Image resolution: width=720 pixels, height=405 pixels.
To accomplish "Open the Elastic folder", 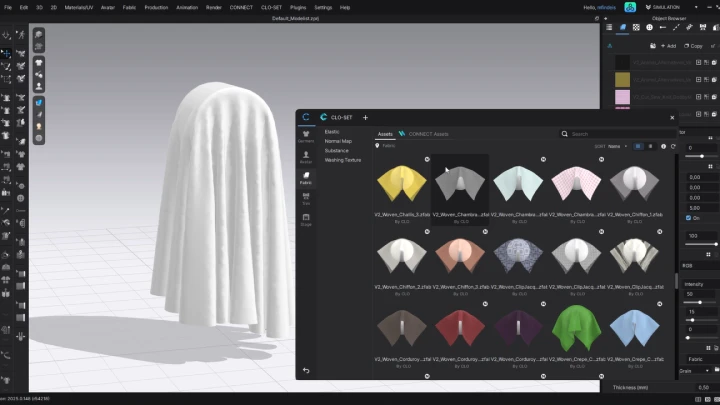I will point(332,132).
